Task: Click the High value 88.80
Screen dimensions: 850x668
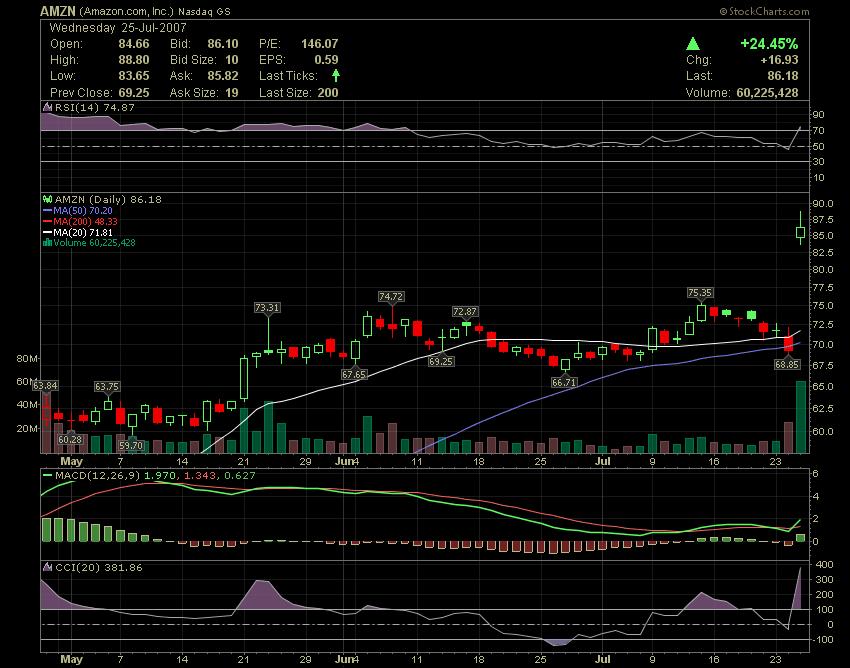Action: (x=134, y=60)
